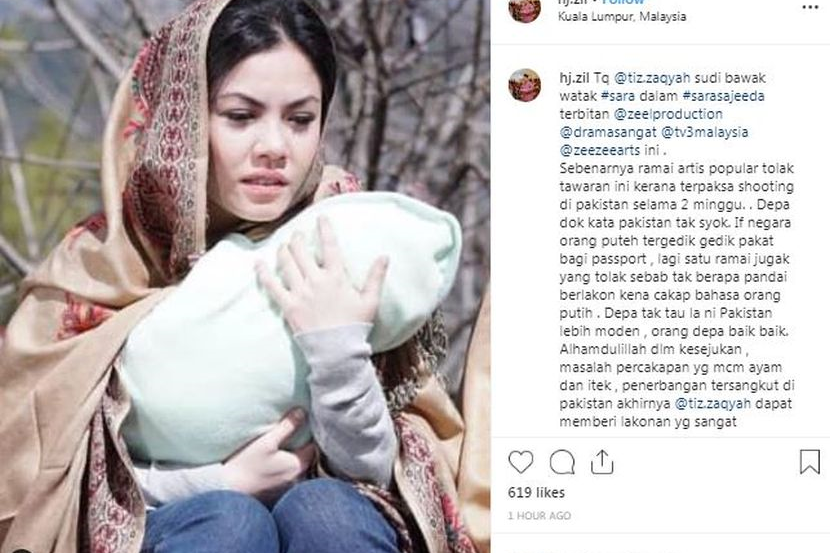Share the post using the share icon
The height and width of the screenshot is (553, 830).
[601, 462]
